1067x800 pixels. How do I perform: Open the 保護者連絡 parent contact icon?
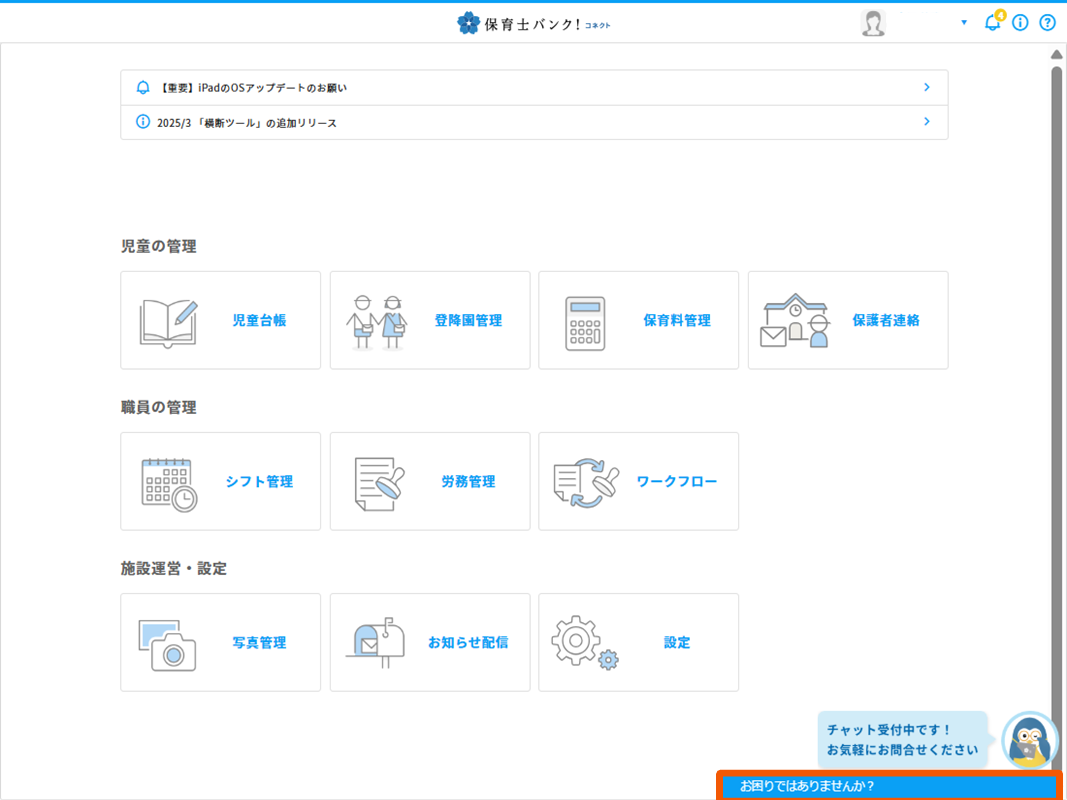point(796,320)
